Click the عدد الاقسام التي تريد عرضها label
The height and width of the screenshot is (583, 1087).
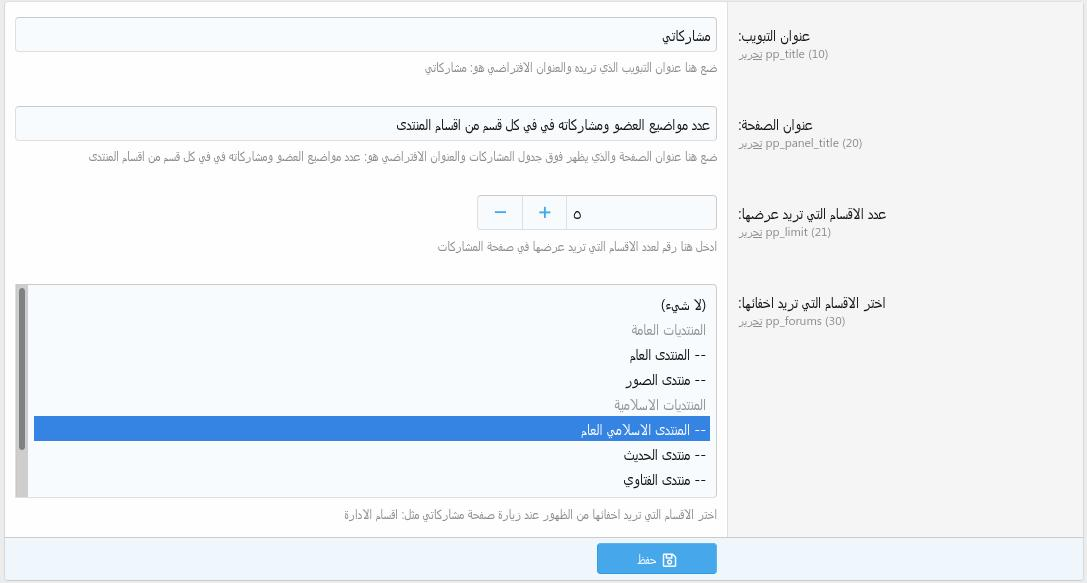tap(811, 214)
